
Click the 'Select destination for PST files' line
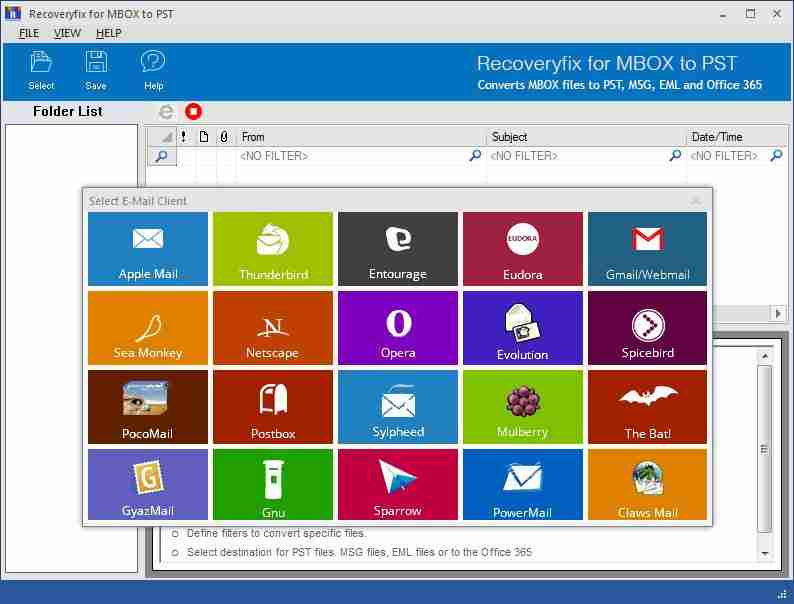pos(359,552)
